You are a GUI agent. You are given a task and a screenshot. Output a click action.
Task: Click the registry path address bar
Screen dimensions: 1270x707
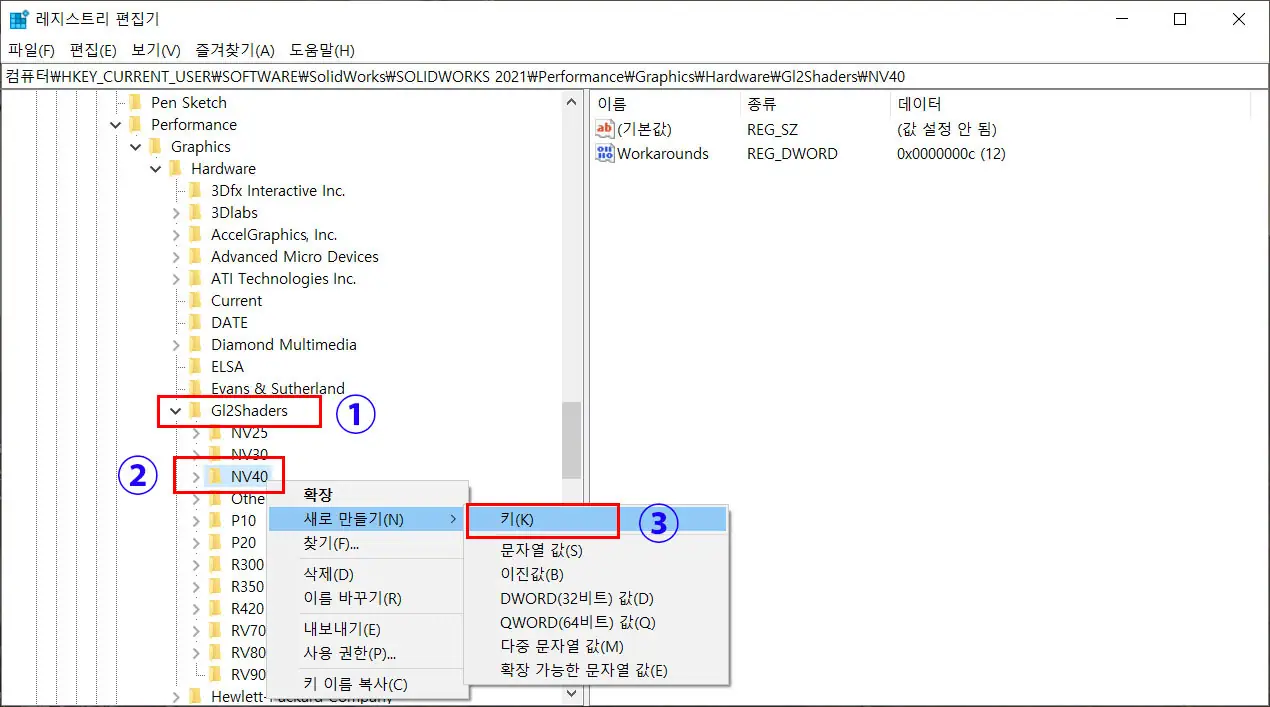pos(635,76)
